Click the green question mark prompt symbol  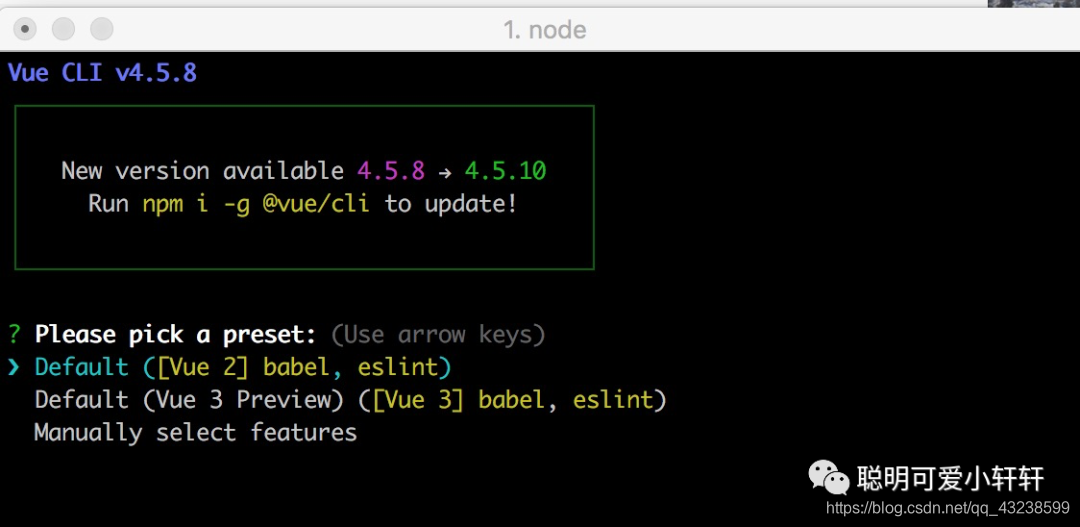[14, 335]
